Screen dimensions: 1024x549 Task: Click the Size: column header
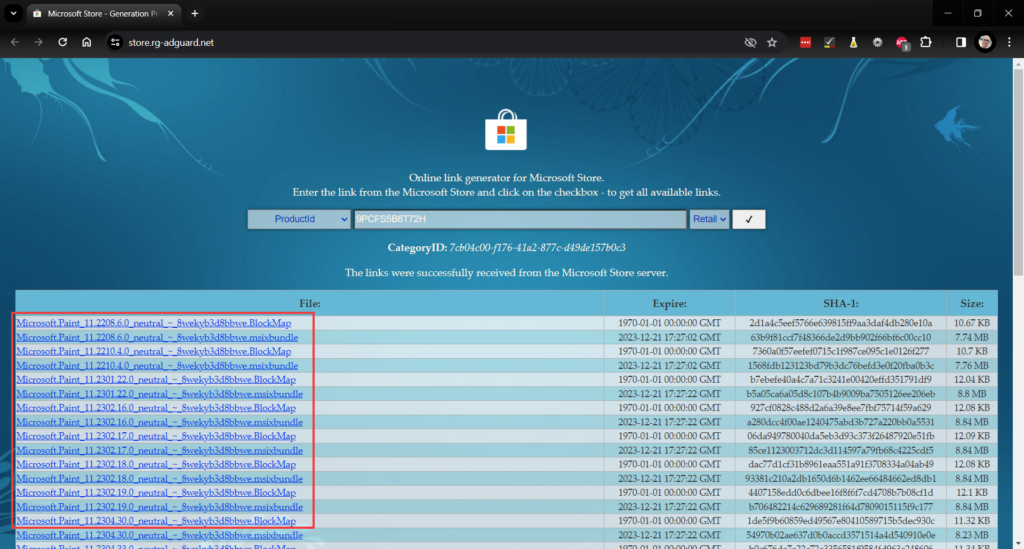pos(972,304)
